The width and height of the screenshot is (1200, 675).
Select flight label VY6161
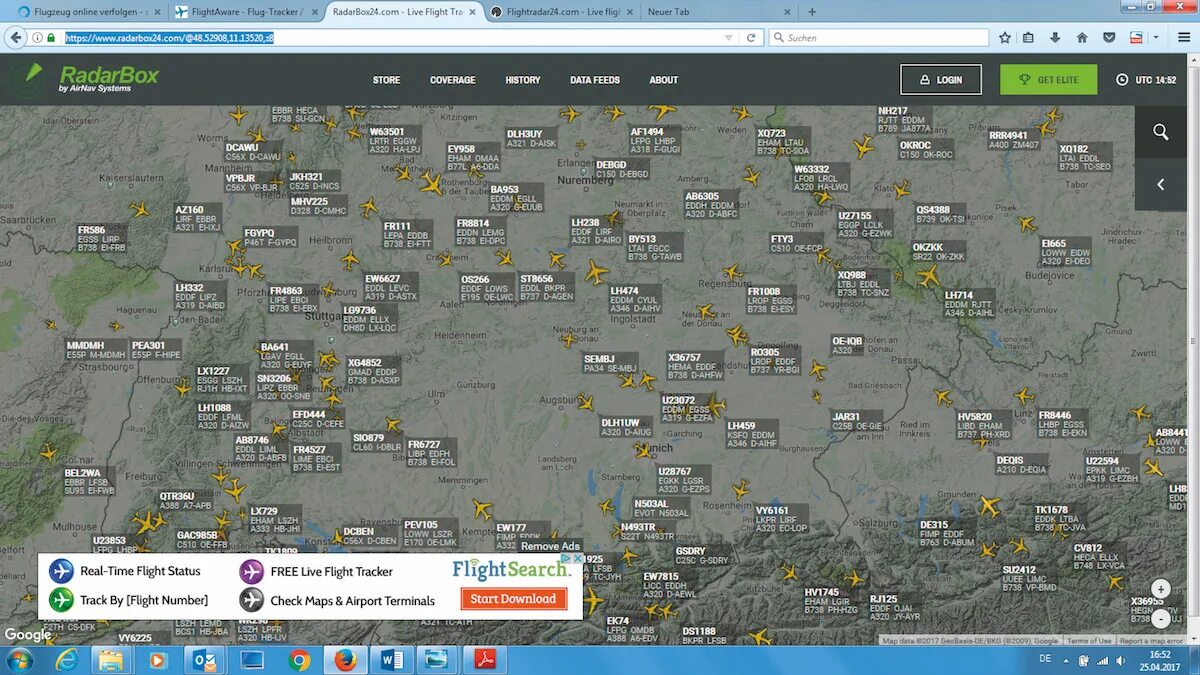point(782,519)
